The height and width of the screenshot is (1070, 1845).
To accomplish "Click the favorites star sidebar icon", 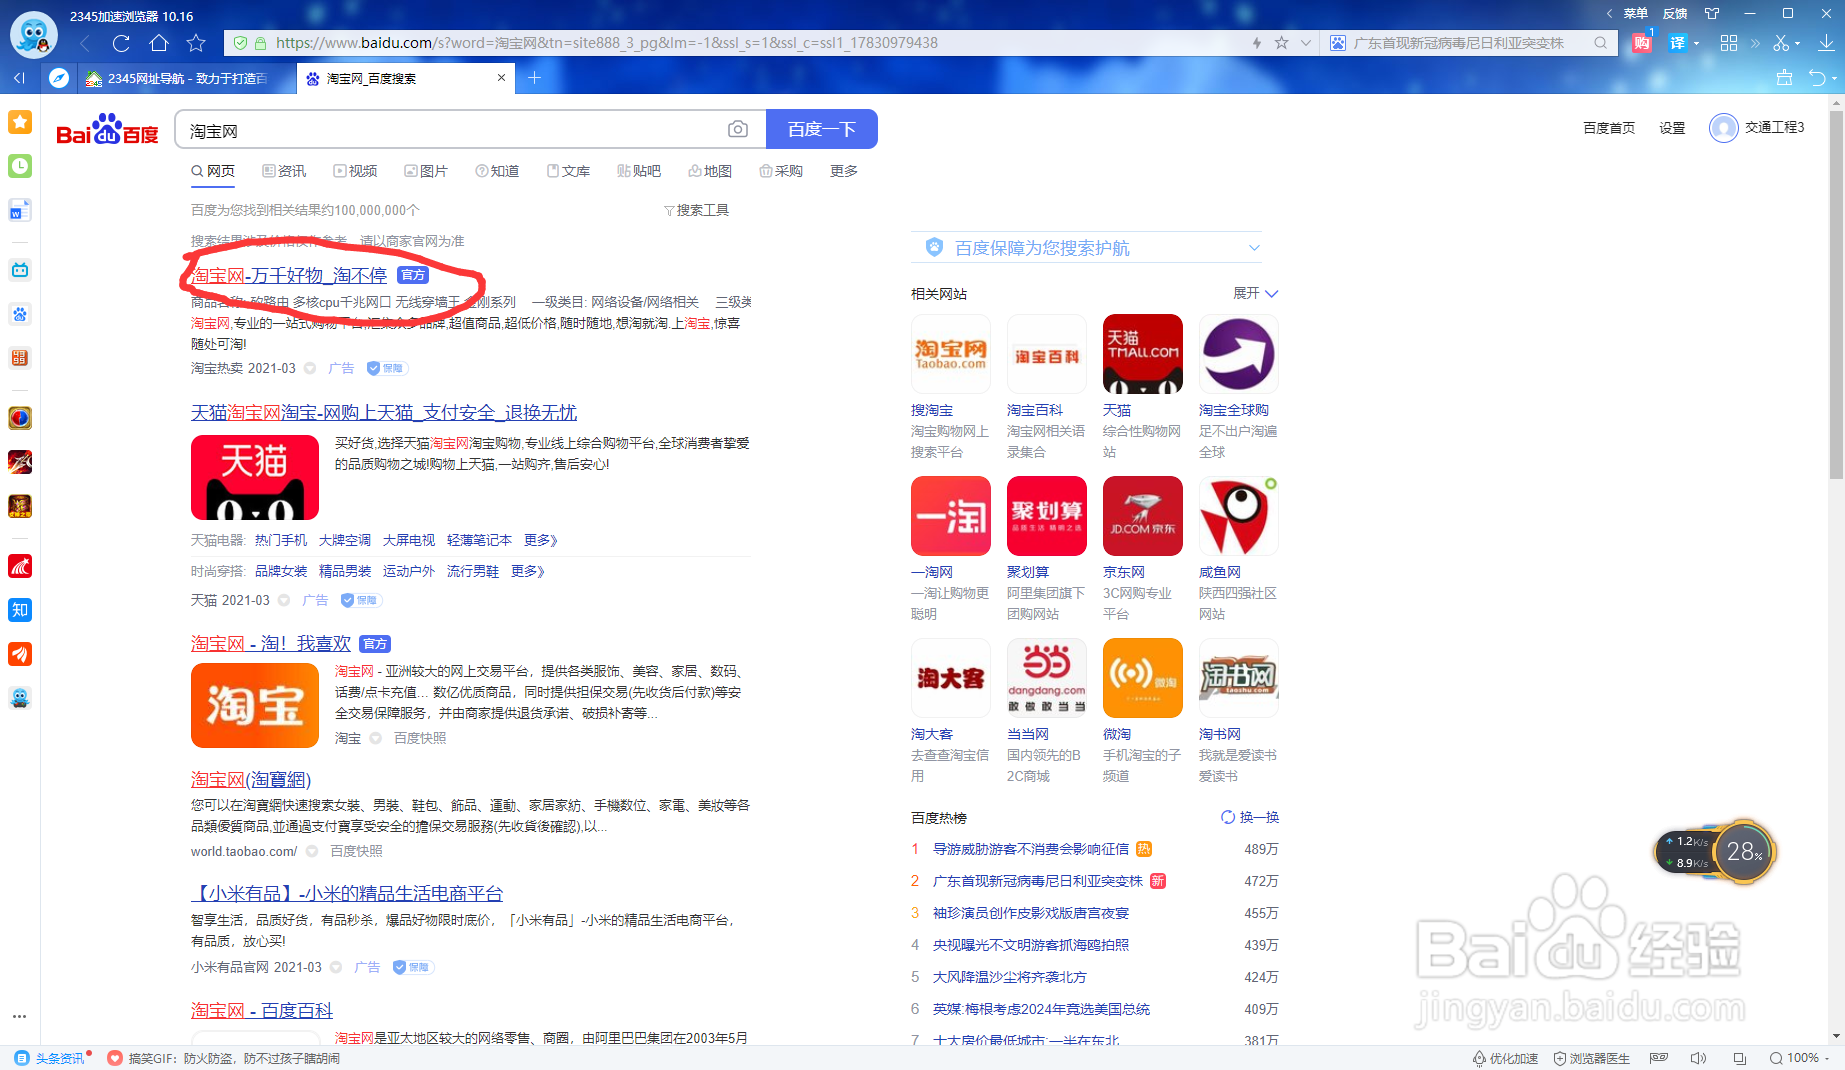I will 20,122.
